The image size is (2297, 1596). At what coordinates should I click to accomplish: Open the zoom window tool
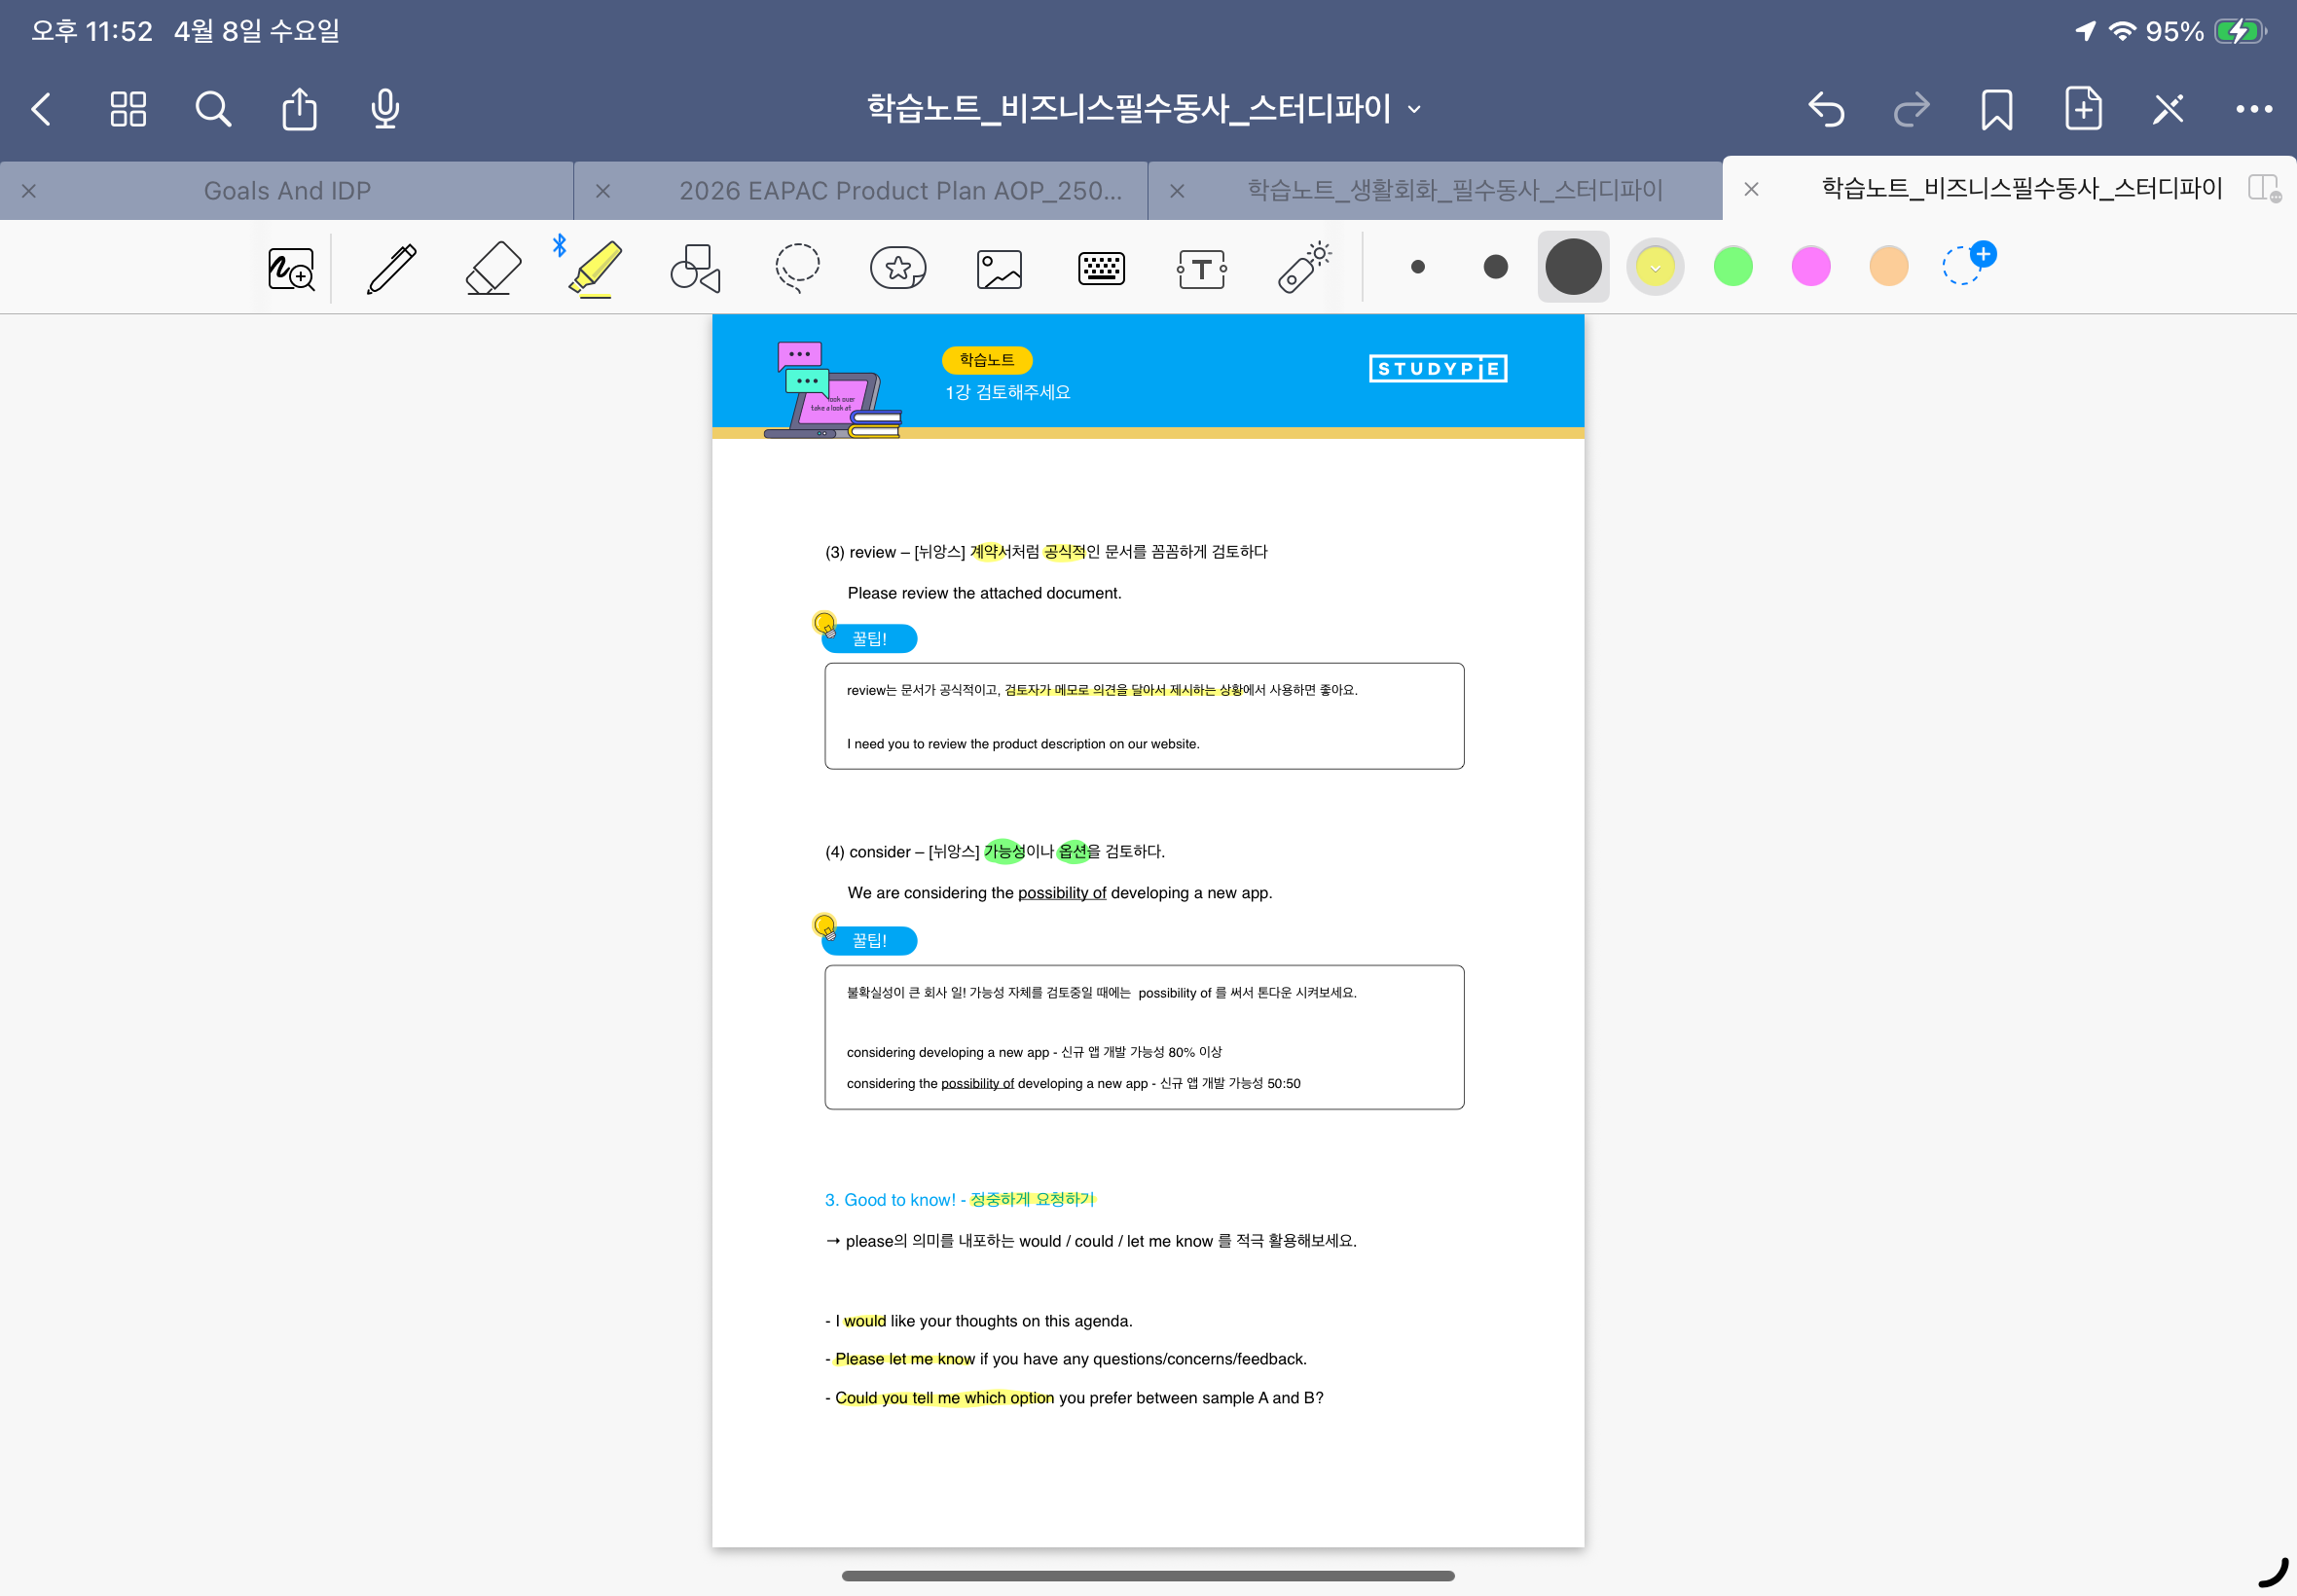291,268
